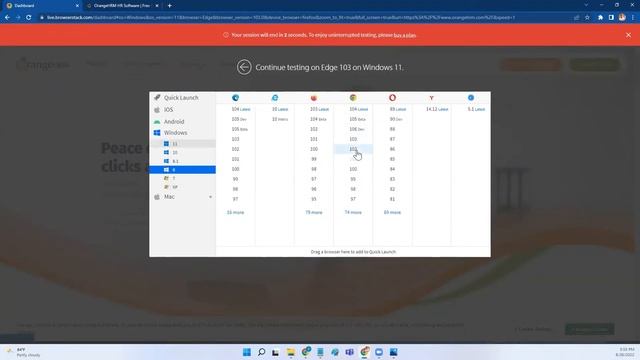
Task: Open a new browser tab
Action: coord(169,6)
